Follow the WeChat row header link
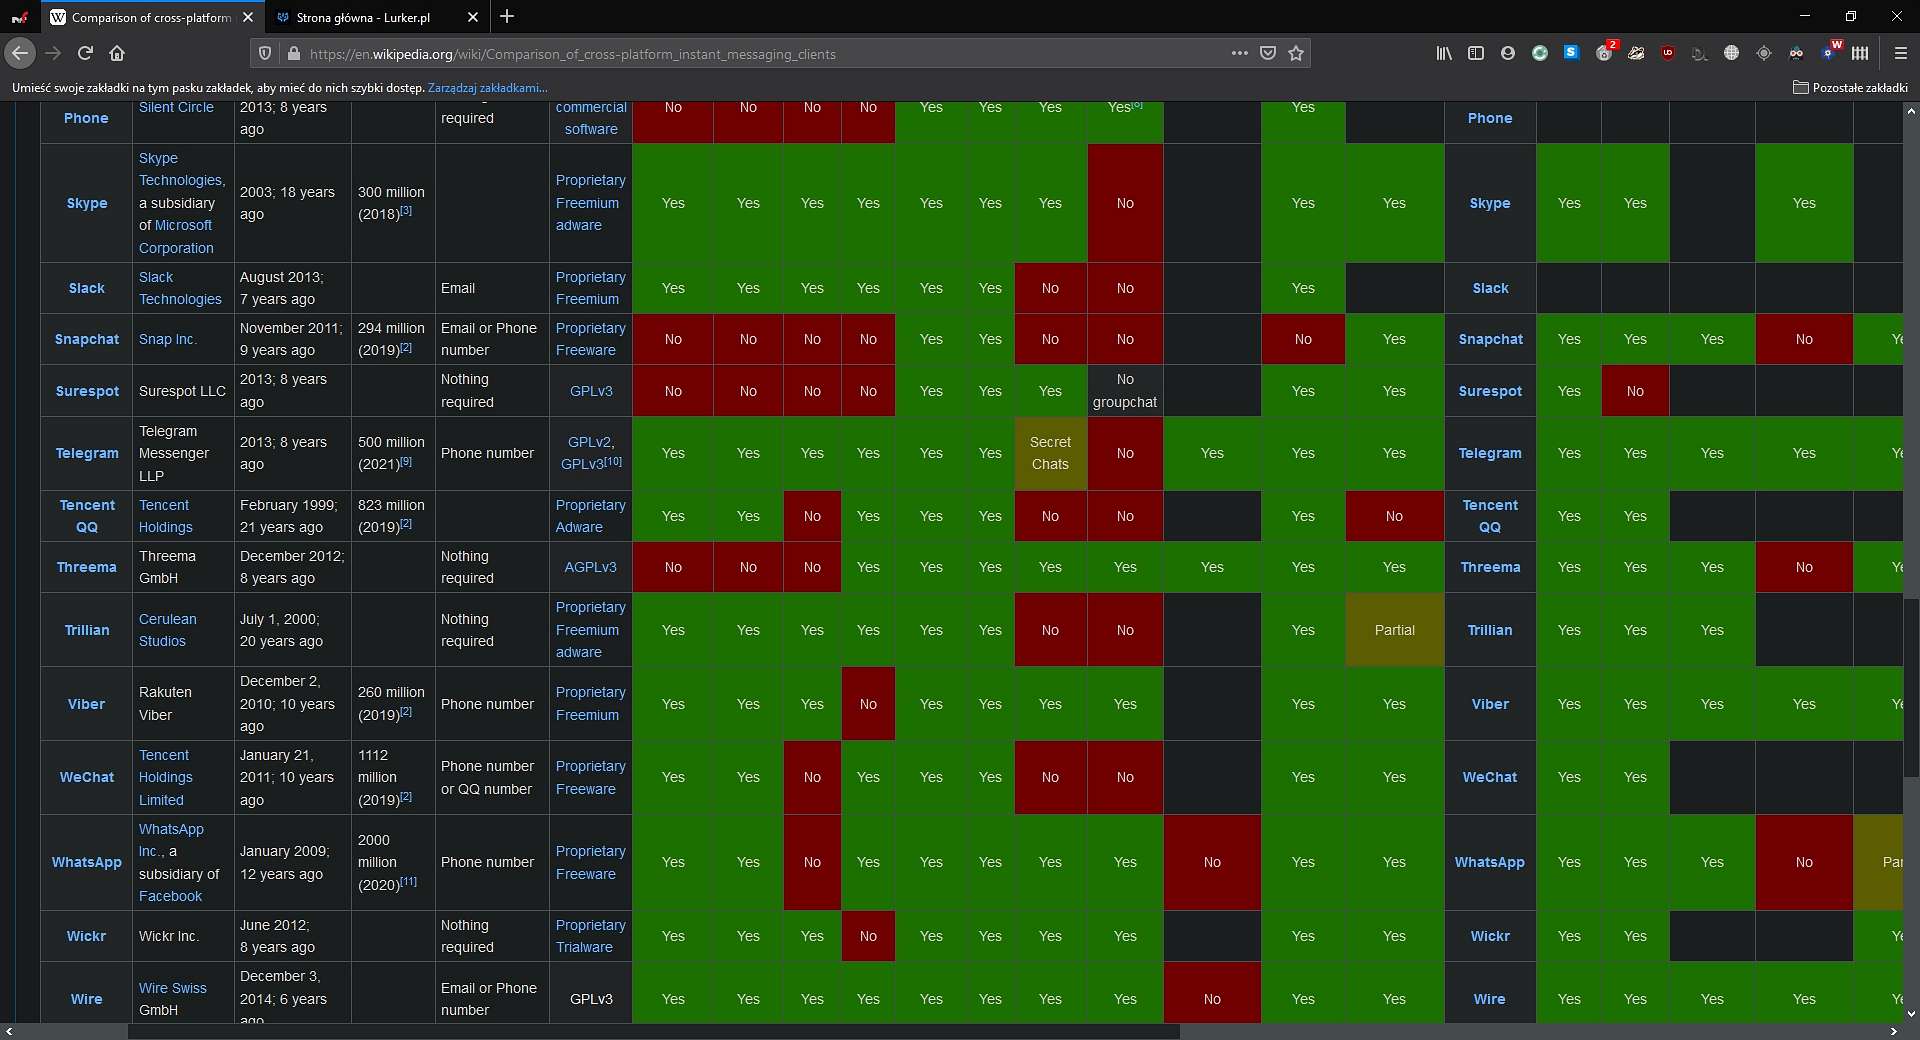Image resolution: width=1920 pixels, height=1040 pixels. [x=87, y=777]
